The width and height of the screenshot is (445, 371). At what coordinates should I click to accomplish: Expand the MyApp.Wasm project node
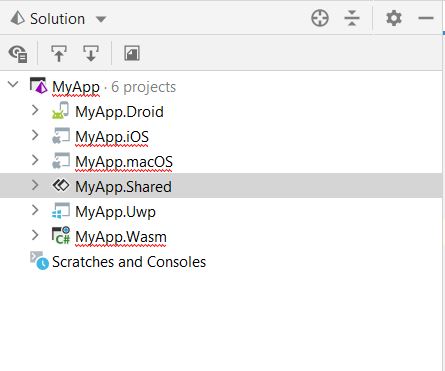(x=35, y=235)
